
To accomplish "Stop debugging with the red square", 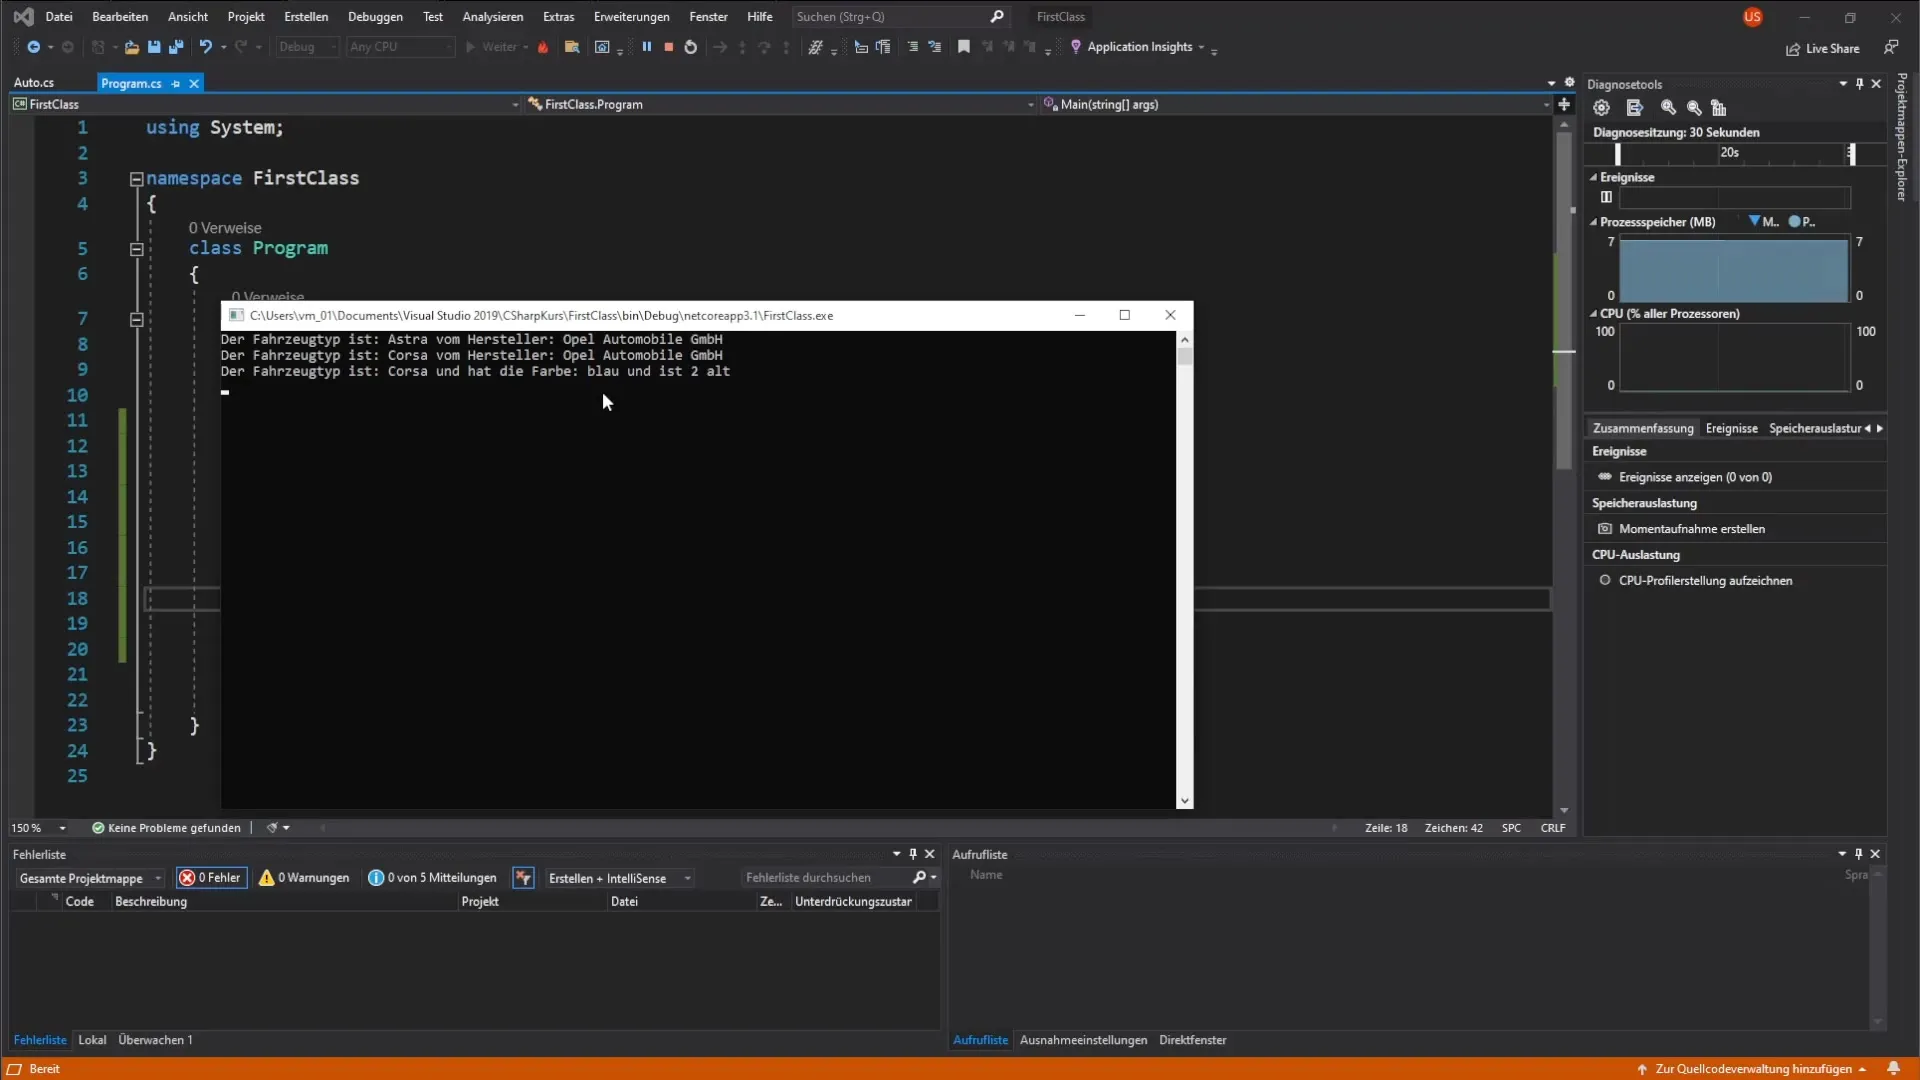I will coord(669,47).
